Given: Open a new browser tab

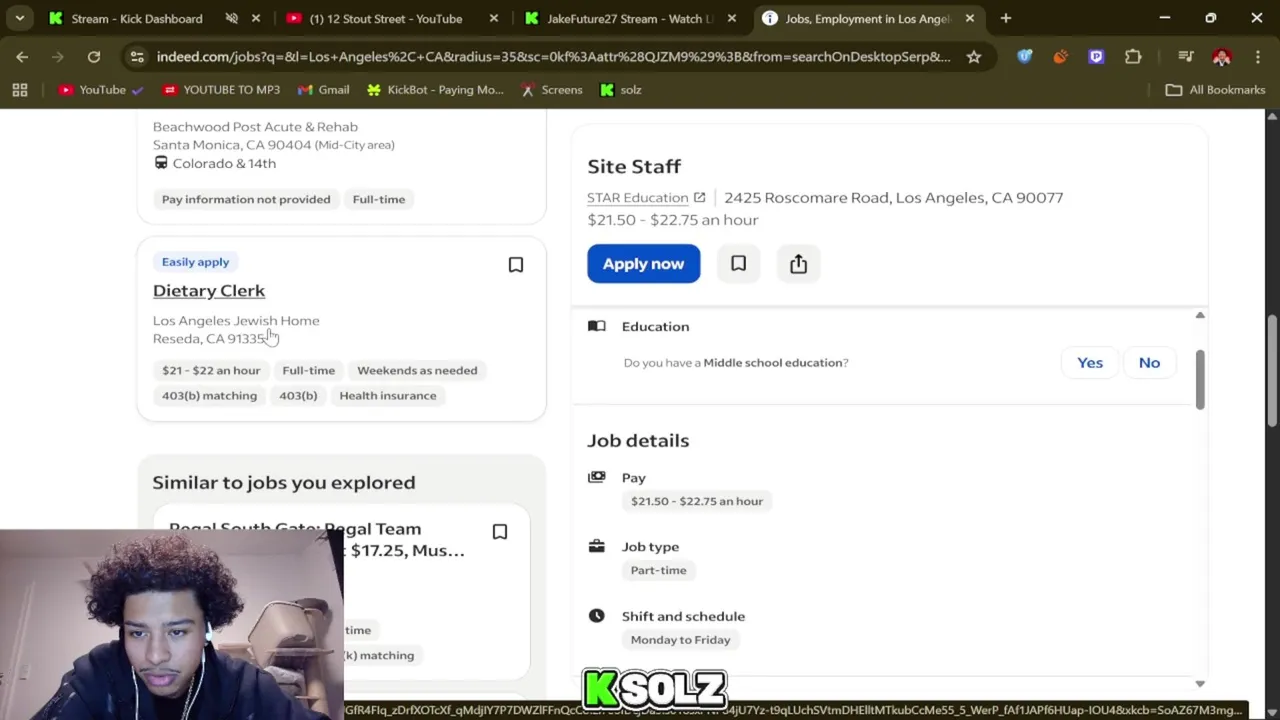Looking at the screenshot, I should [1006, 18].
